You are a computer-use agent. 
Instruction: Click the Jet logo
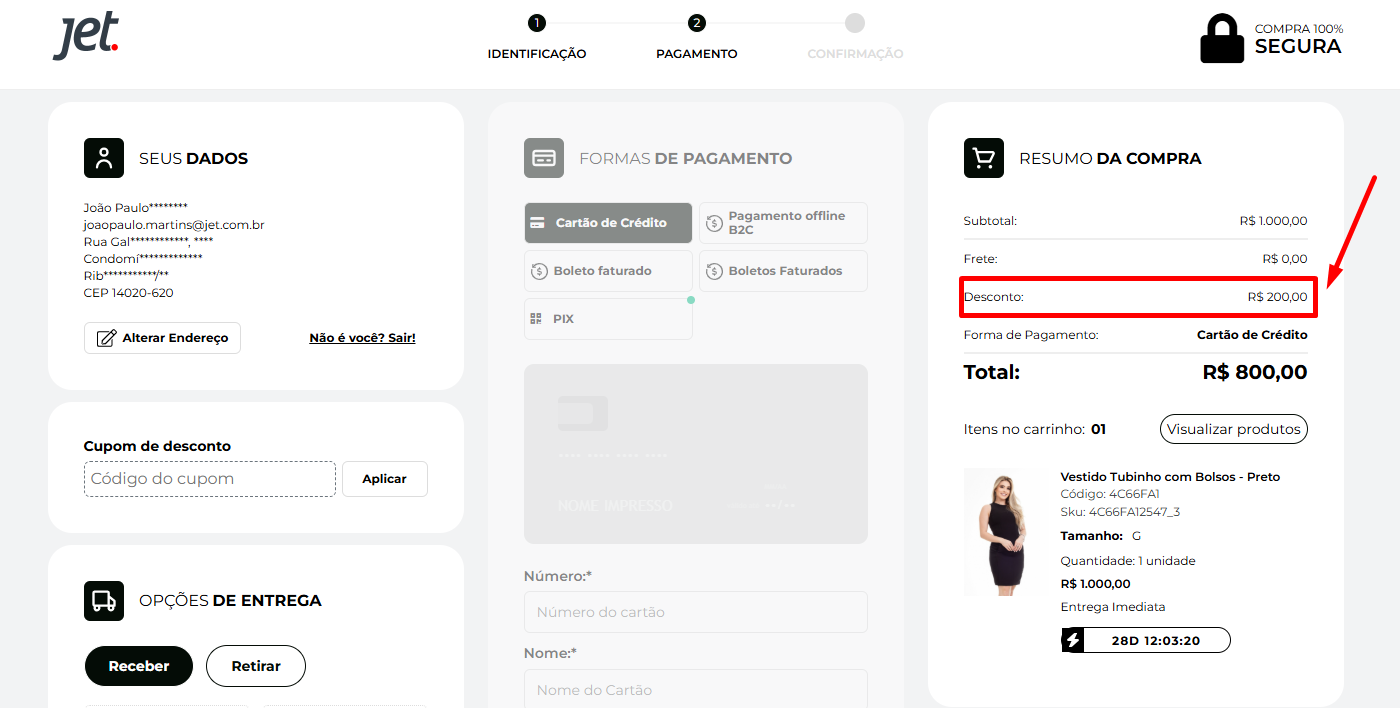86,37
